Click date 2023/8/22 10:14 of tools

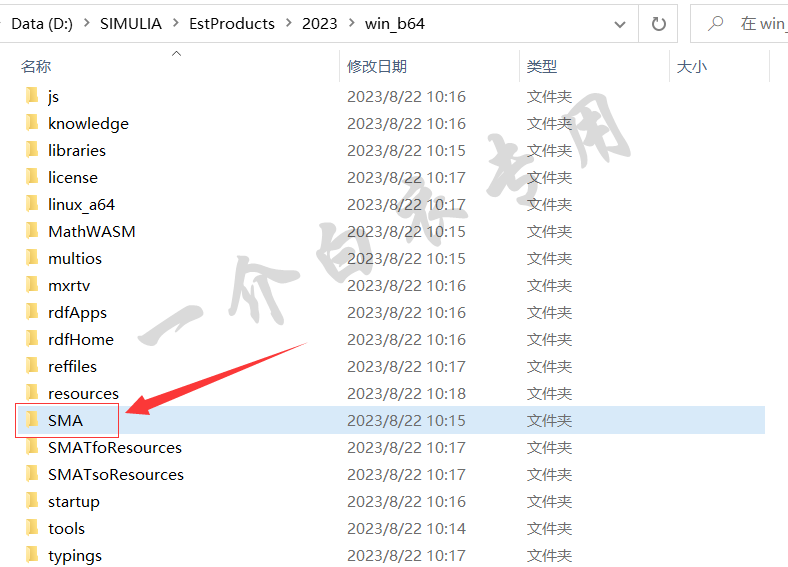pos(407,529)
